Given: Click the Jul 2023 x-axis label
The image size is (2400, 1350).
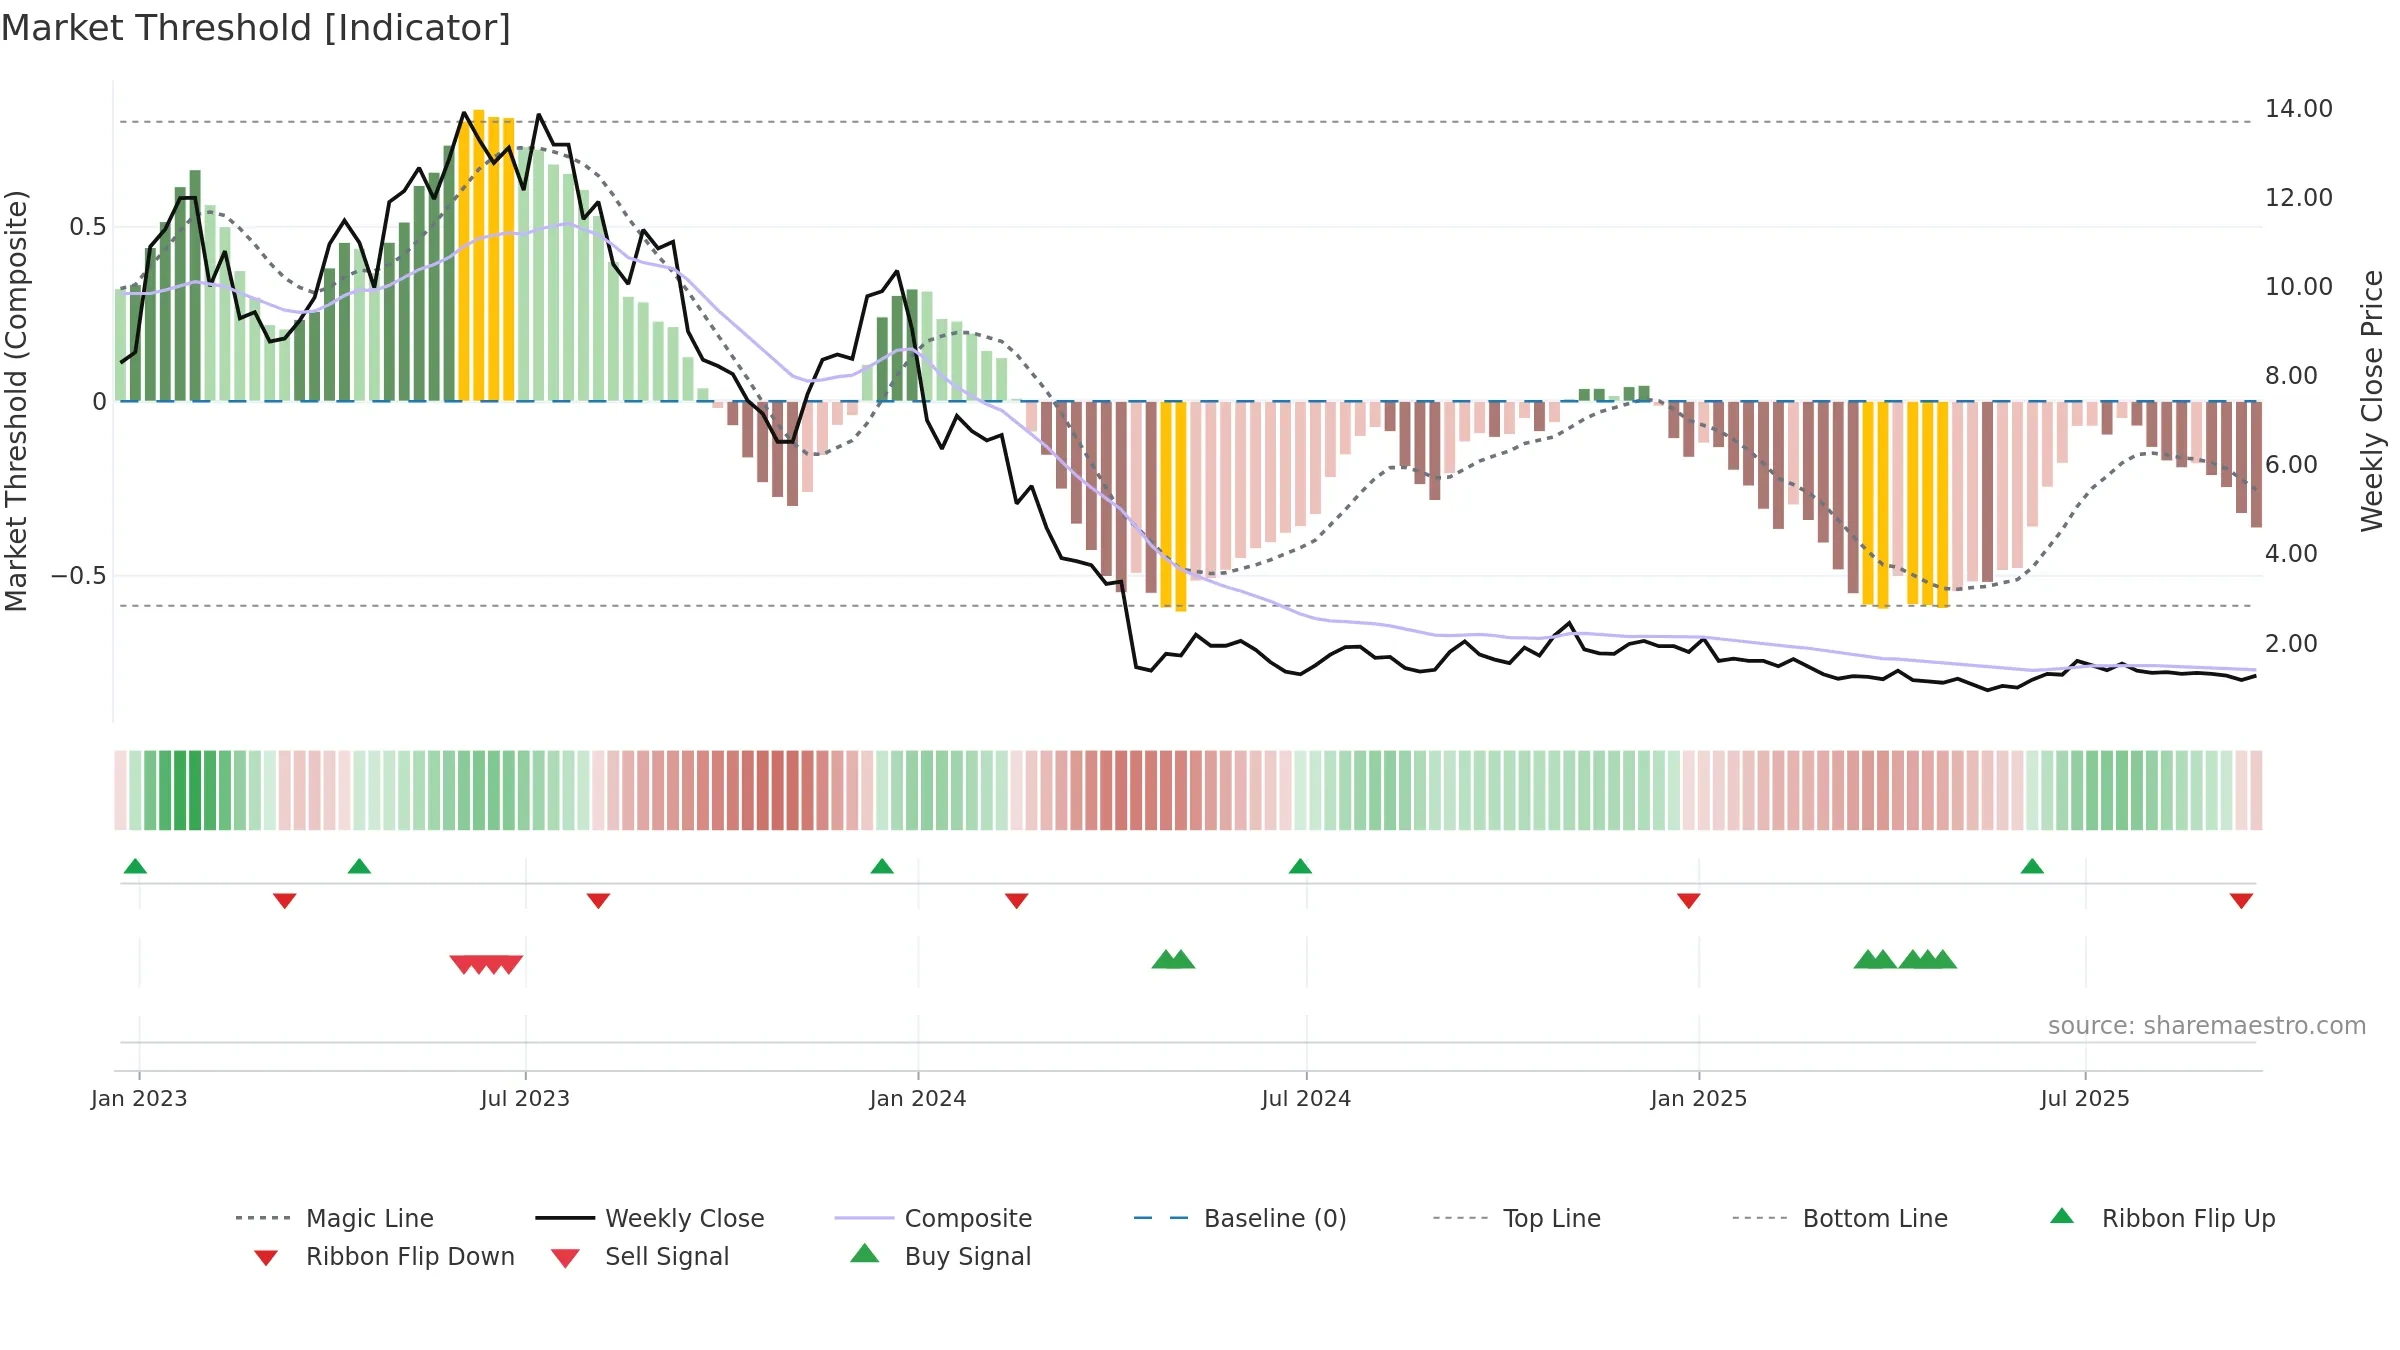Looking at the screenshot, I should point(525,1099).
